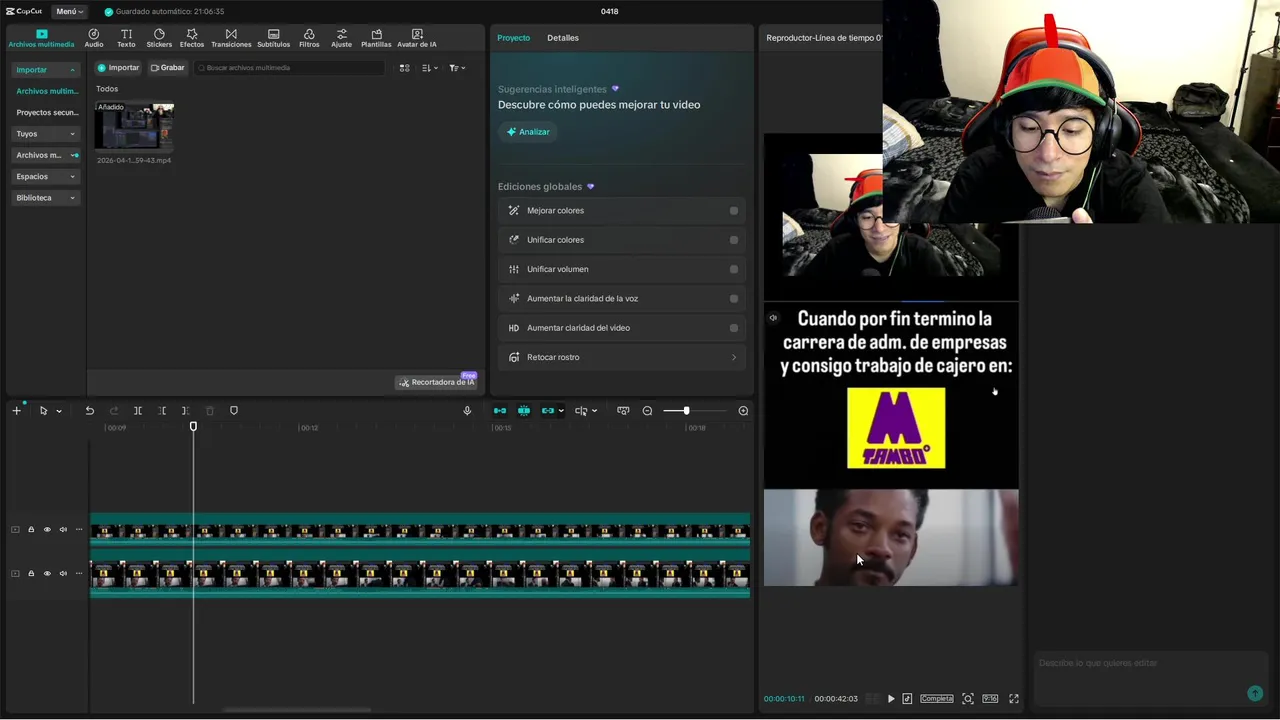Expand the Tuyos sidebar section
The width and height of the screenshot is (1280, 720).
pos(45,134)
